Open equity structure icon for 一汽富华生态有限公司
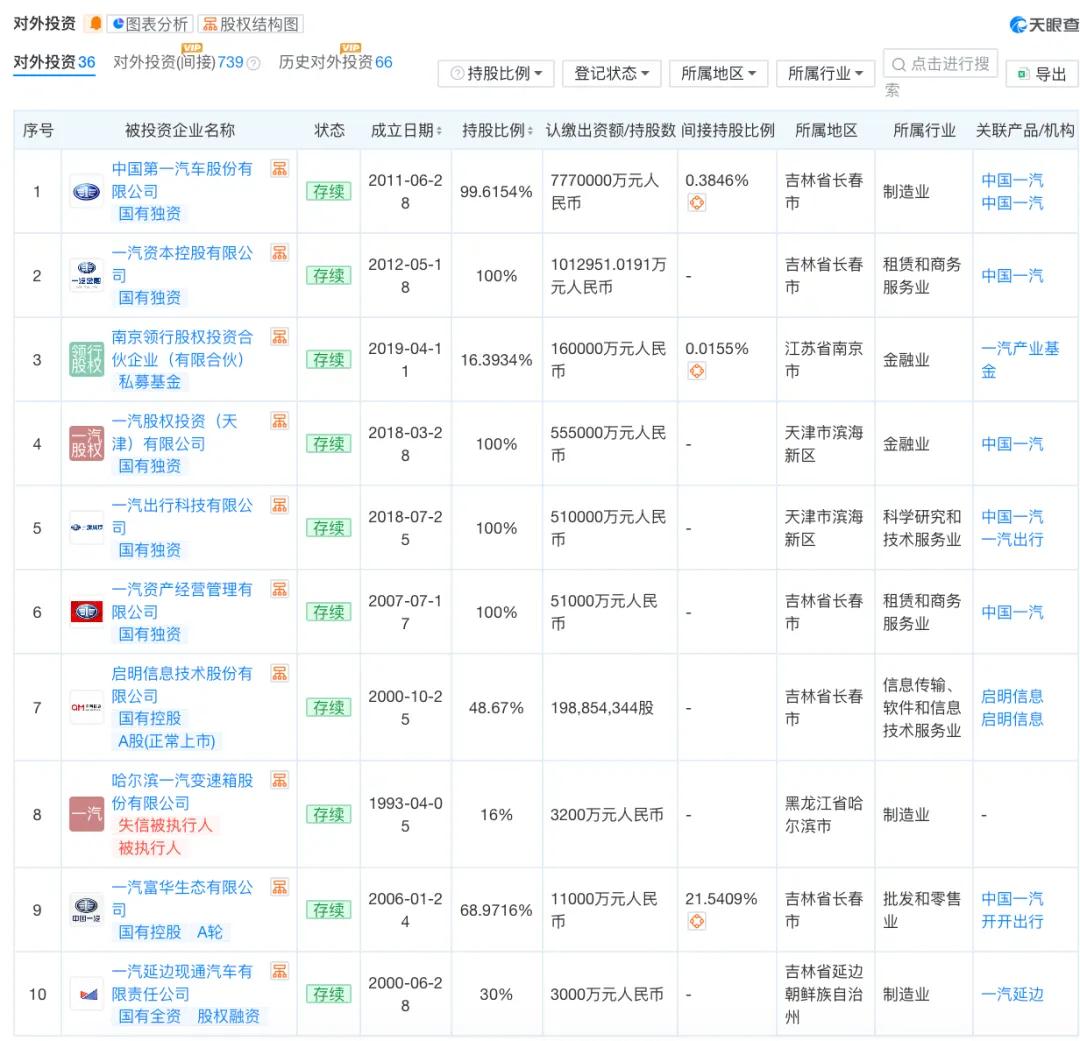The image size is (1080, 1041). [280, 887]
